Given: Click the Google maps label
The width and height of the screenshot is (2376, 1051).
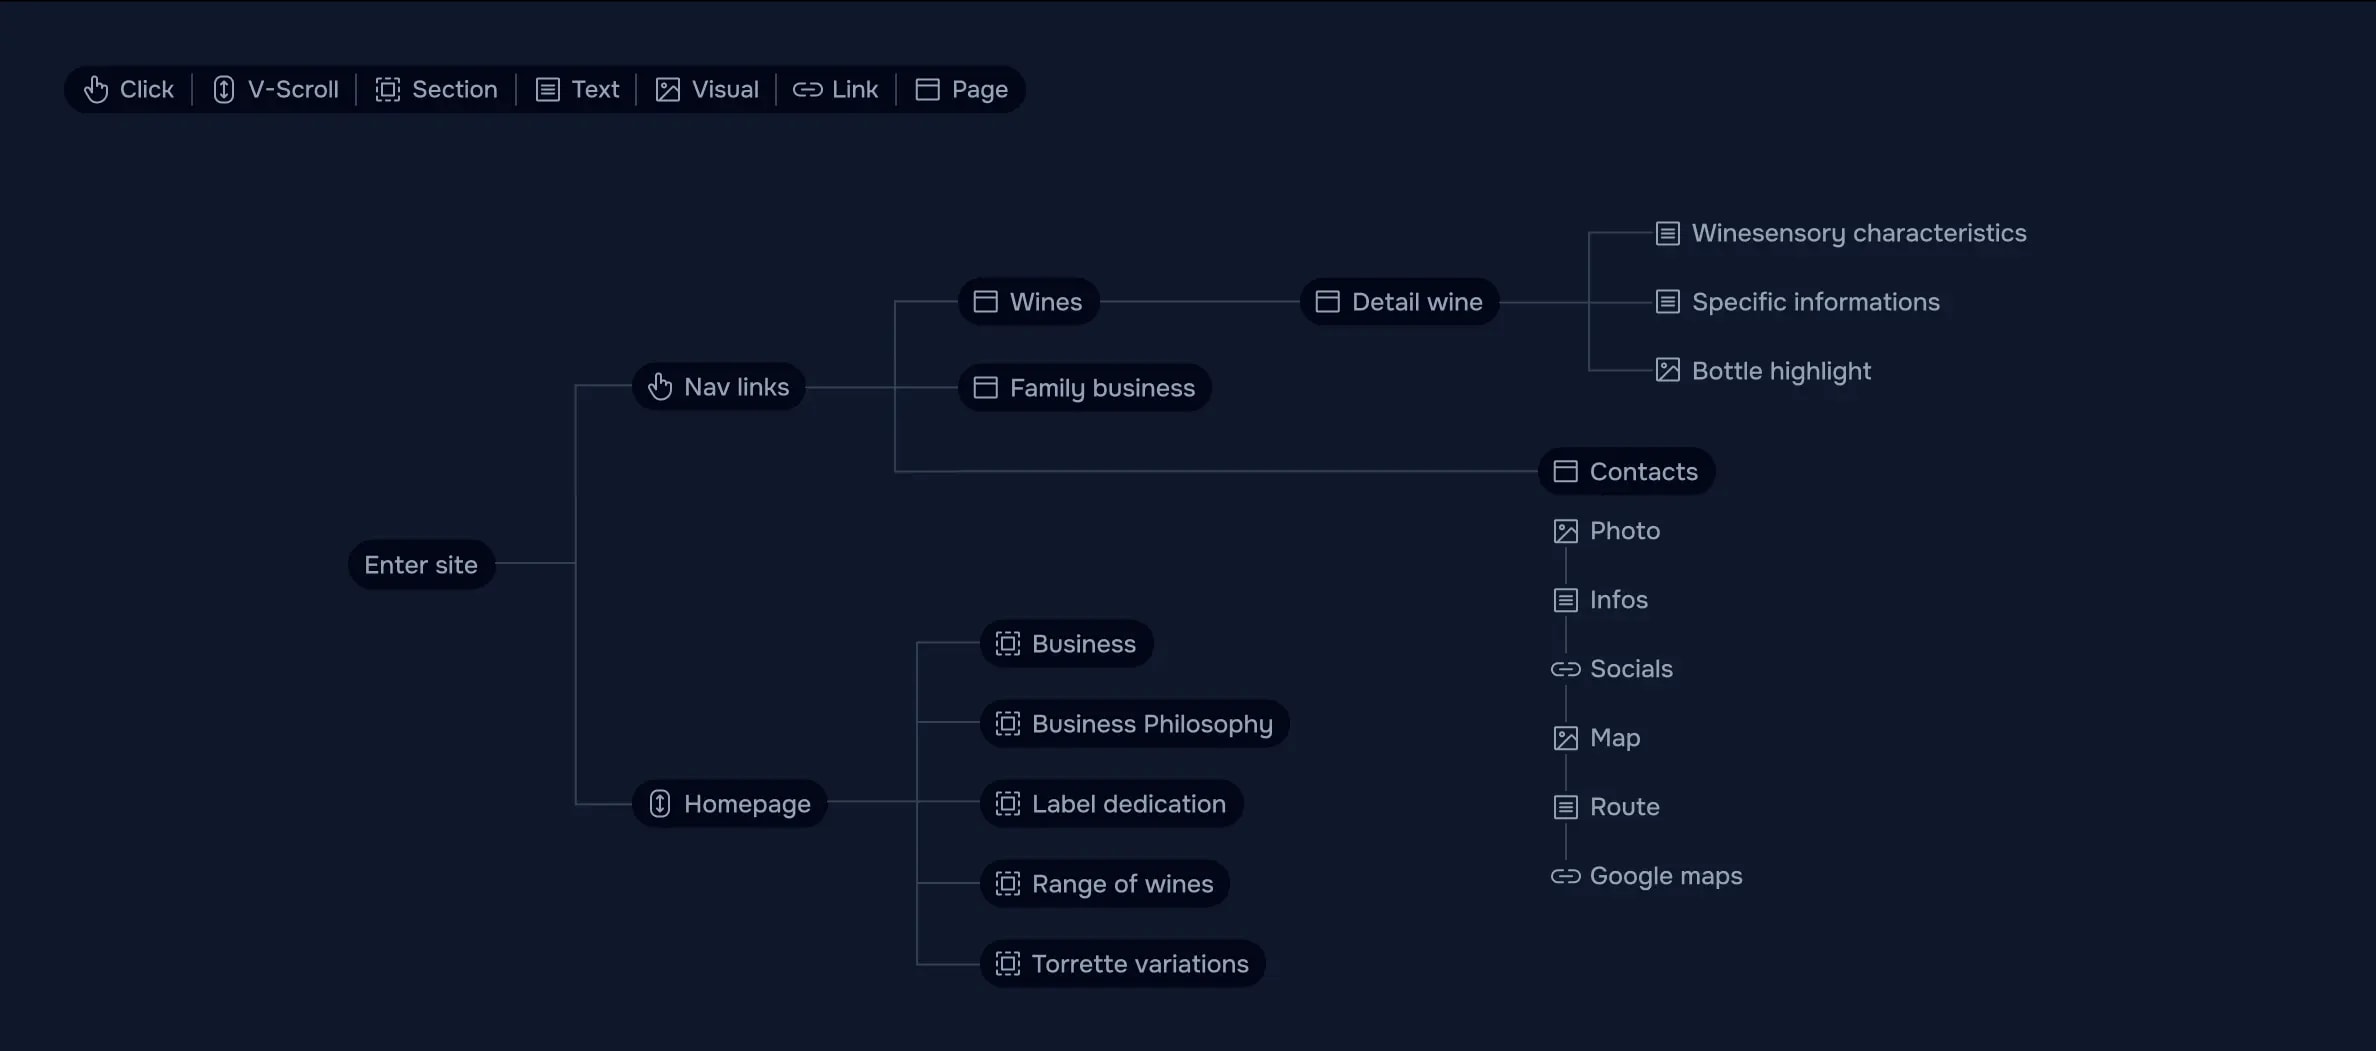Looking at the screenshot, I should click(x=1666, y=877).
